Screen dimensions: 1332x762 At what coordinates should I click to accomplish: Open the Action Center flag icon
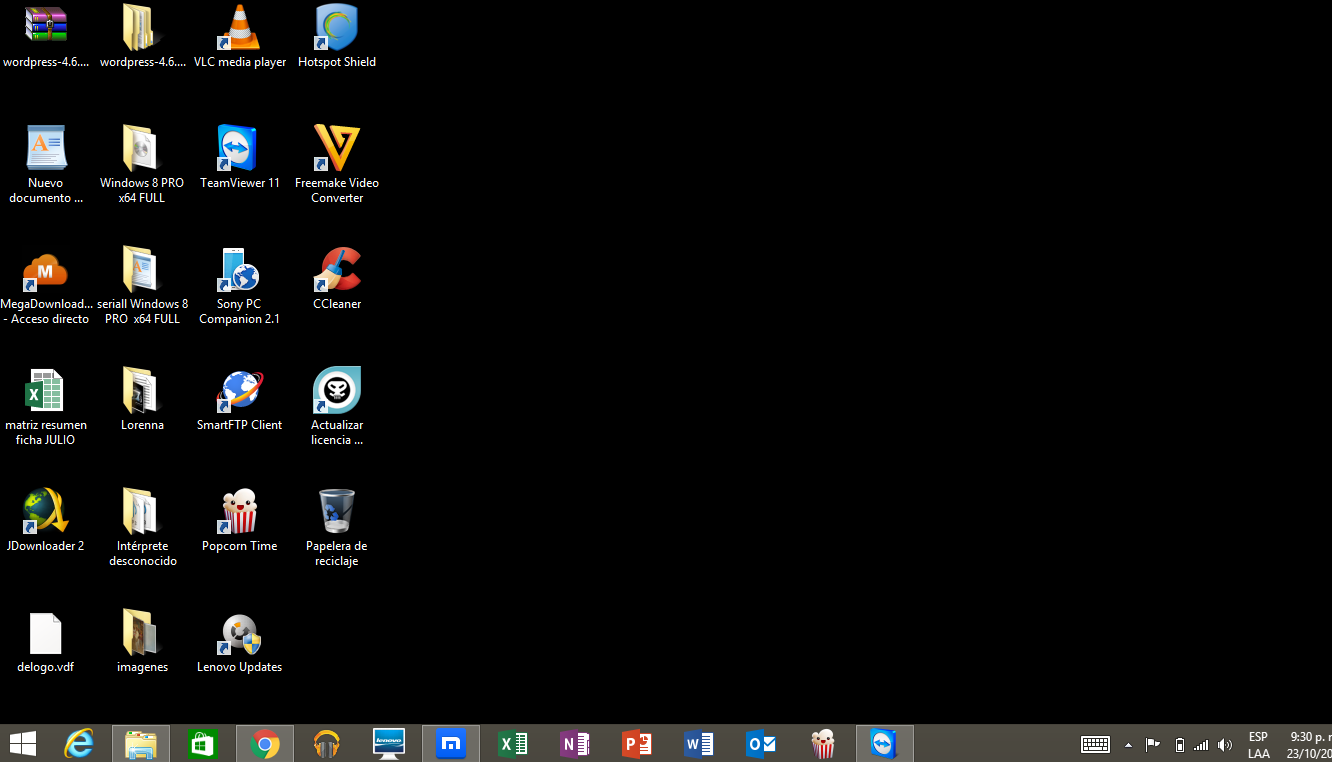coord(1152,745)
